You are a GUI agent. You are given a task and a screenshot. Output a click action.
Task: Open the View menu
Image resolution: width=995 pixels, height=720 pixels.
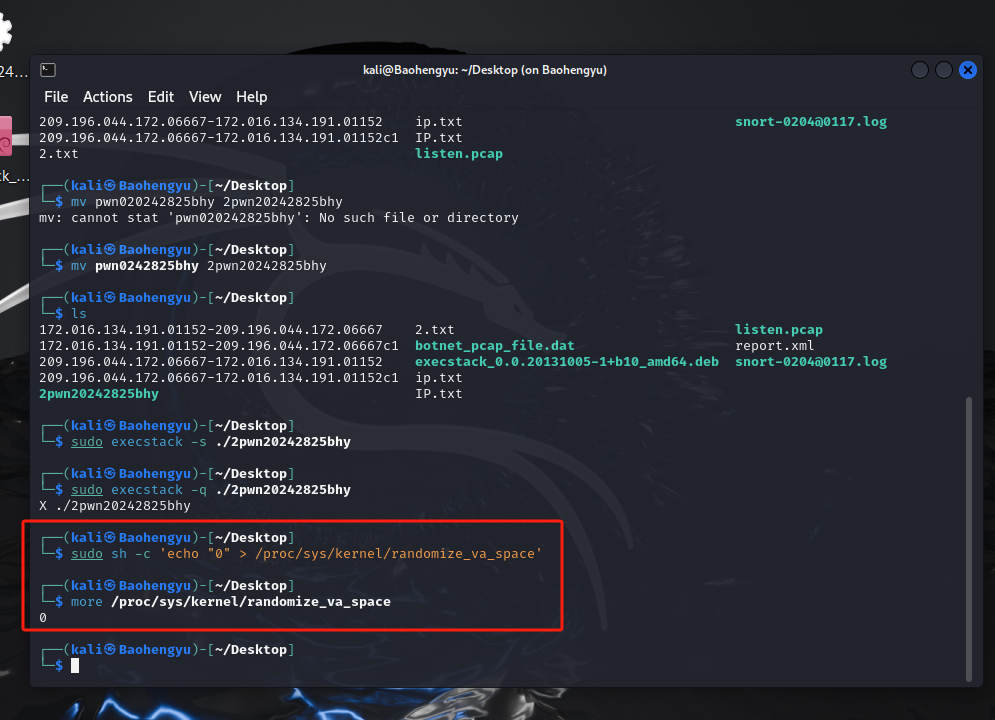205,97
